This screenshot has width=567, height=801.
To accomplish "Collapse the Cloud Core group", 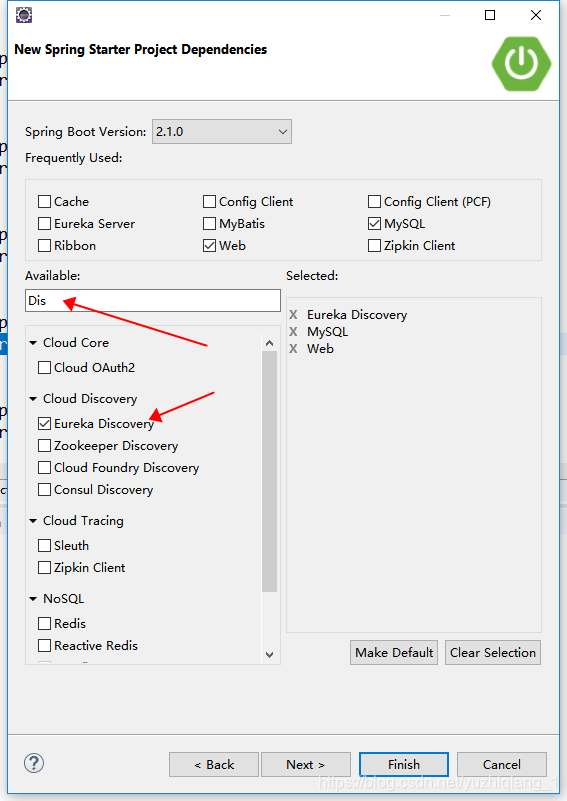I will click(33, 343).
